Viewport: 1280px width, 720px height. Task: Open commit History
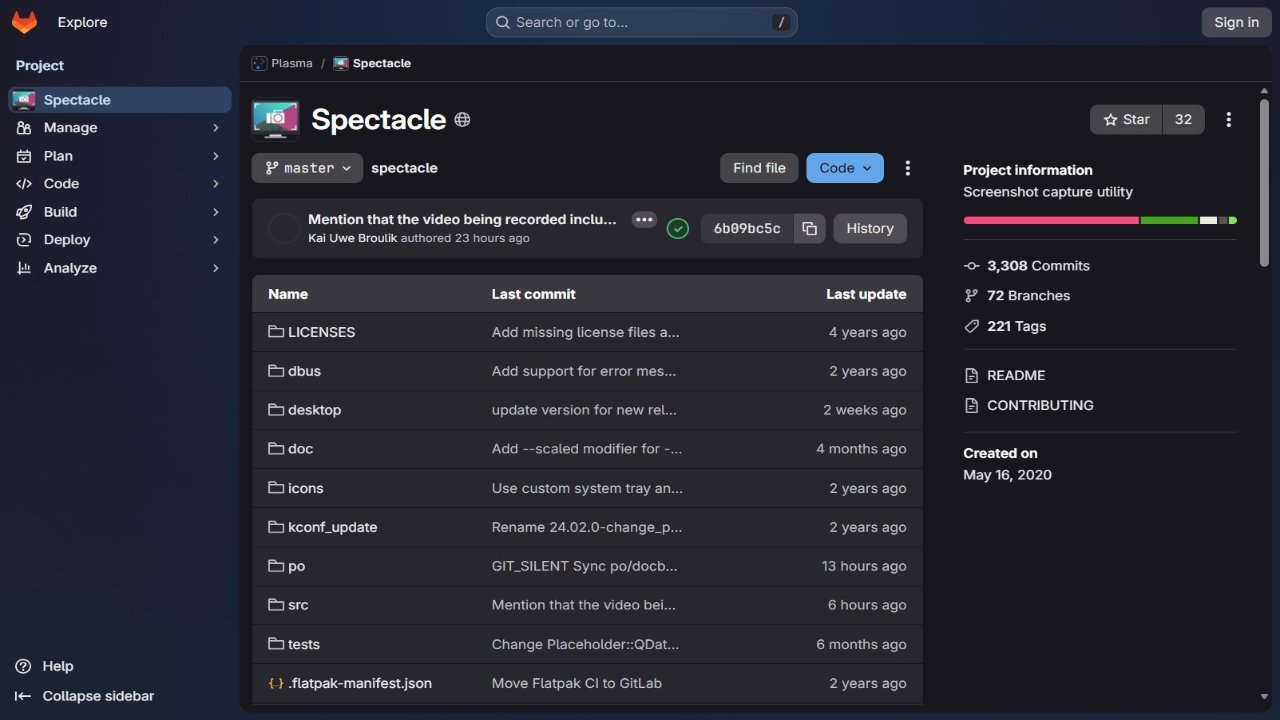coord(870,228)
